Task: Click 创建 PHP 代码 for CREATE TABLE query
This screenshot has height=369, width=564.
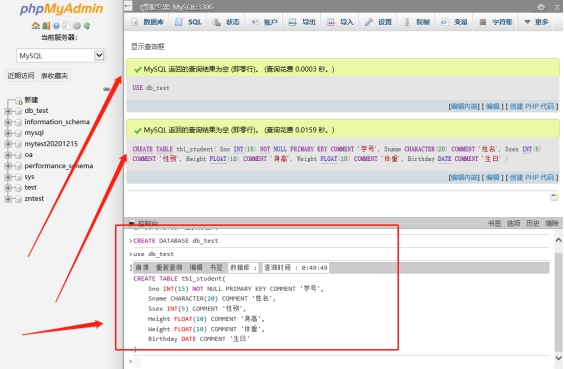Action: click(532, 177)
